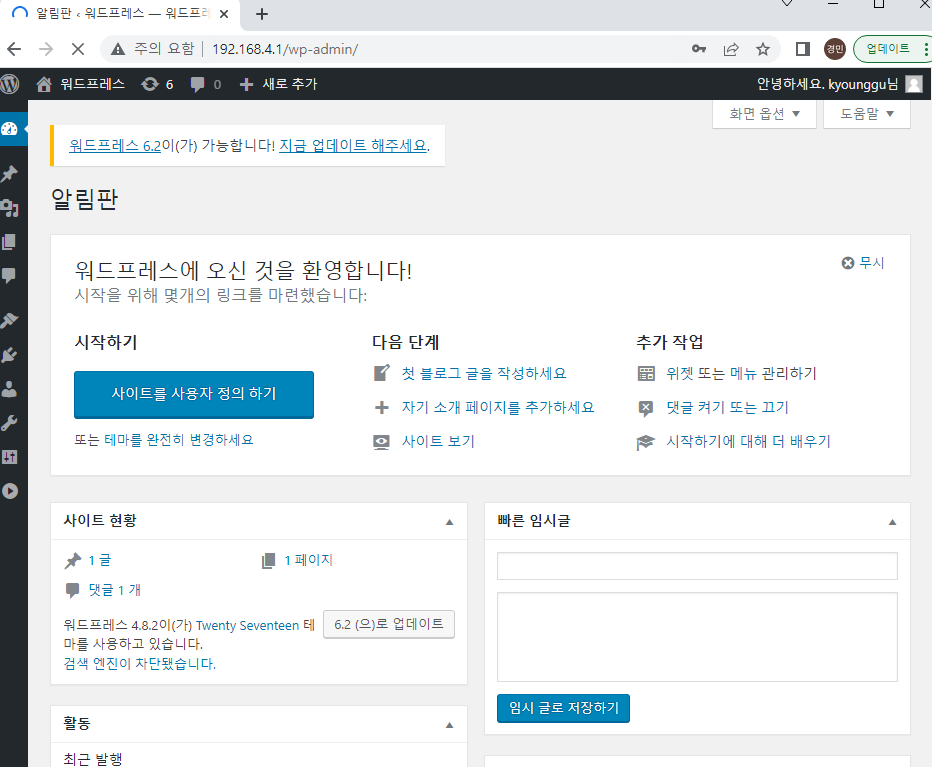Expand the 도움말 dropdown
This screenshot has width=932, height=767.
867,114
